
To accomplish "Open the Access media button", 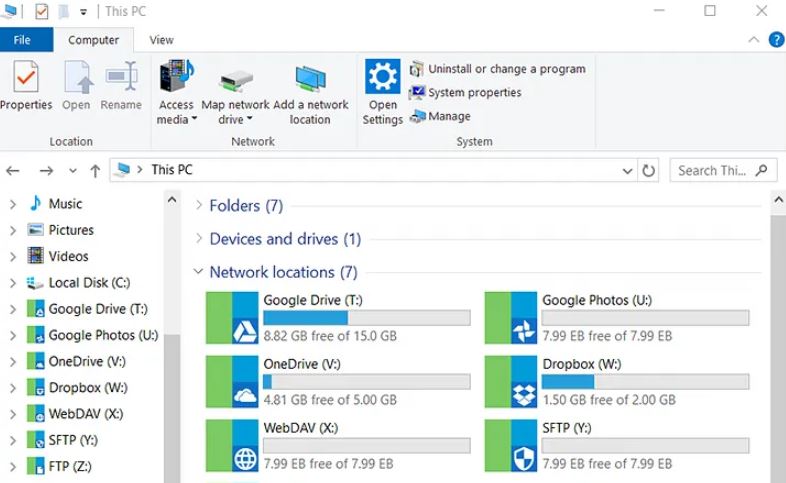I will click(x=176, y=92).
